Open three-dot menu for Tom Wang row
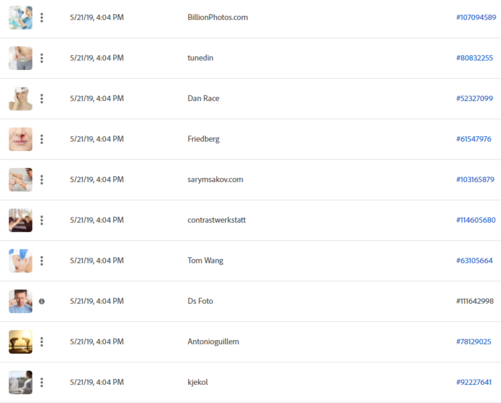This screenshot has width=501, height=403. point(42,261)
